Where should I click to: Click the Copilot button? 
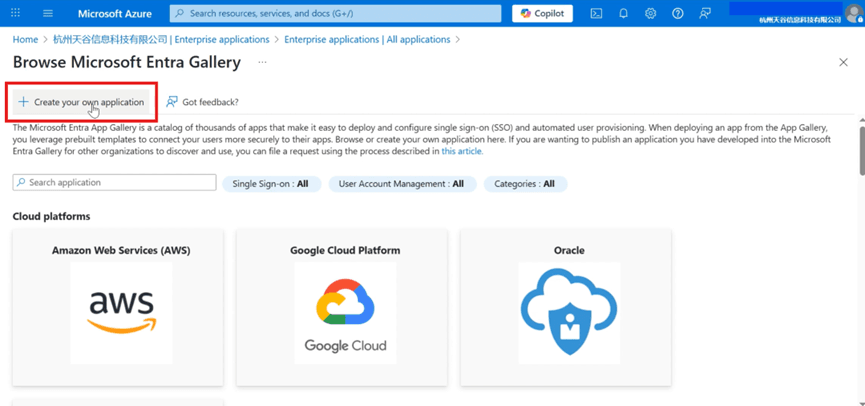point(542,13)
